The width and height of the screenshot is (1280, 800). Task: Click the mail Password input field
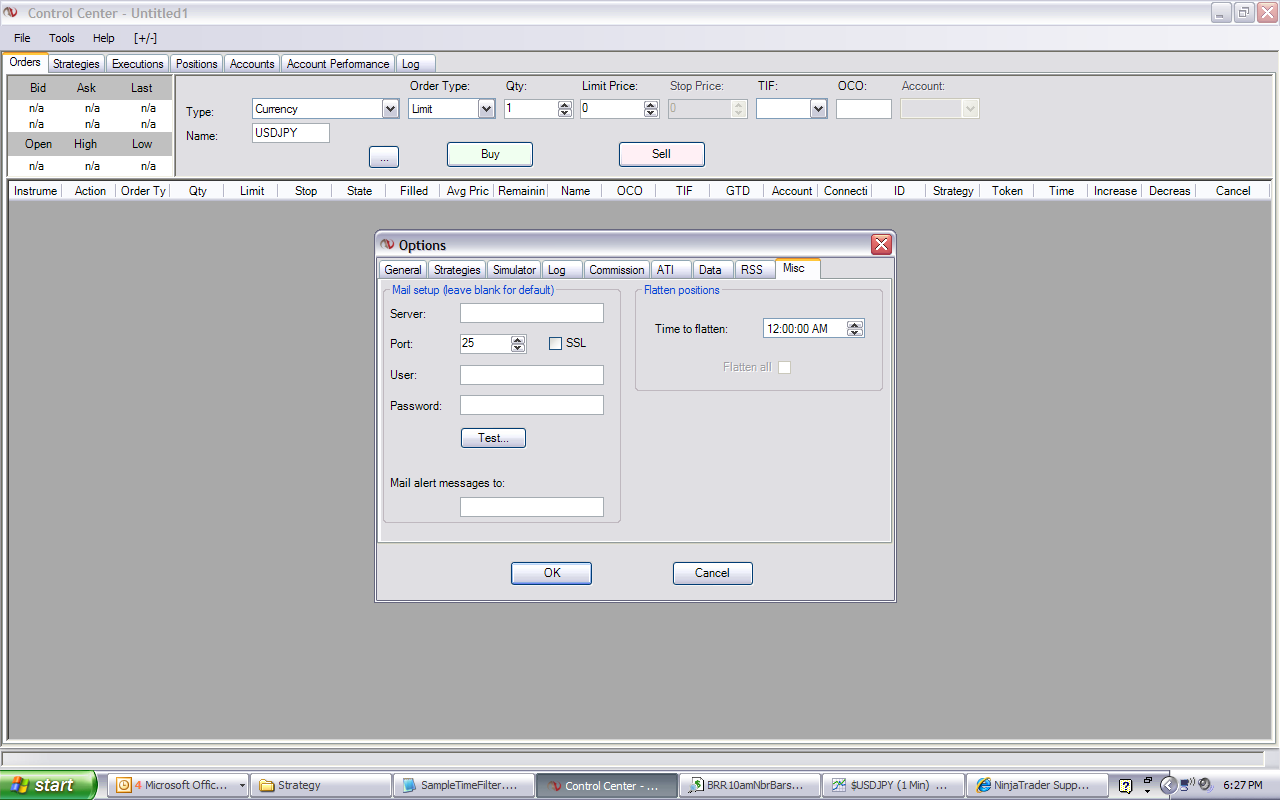pyautogui.click(x=532, y=405)
